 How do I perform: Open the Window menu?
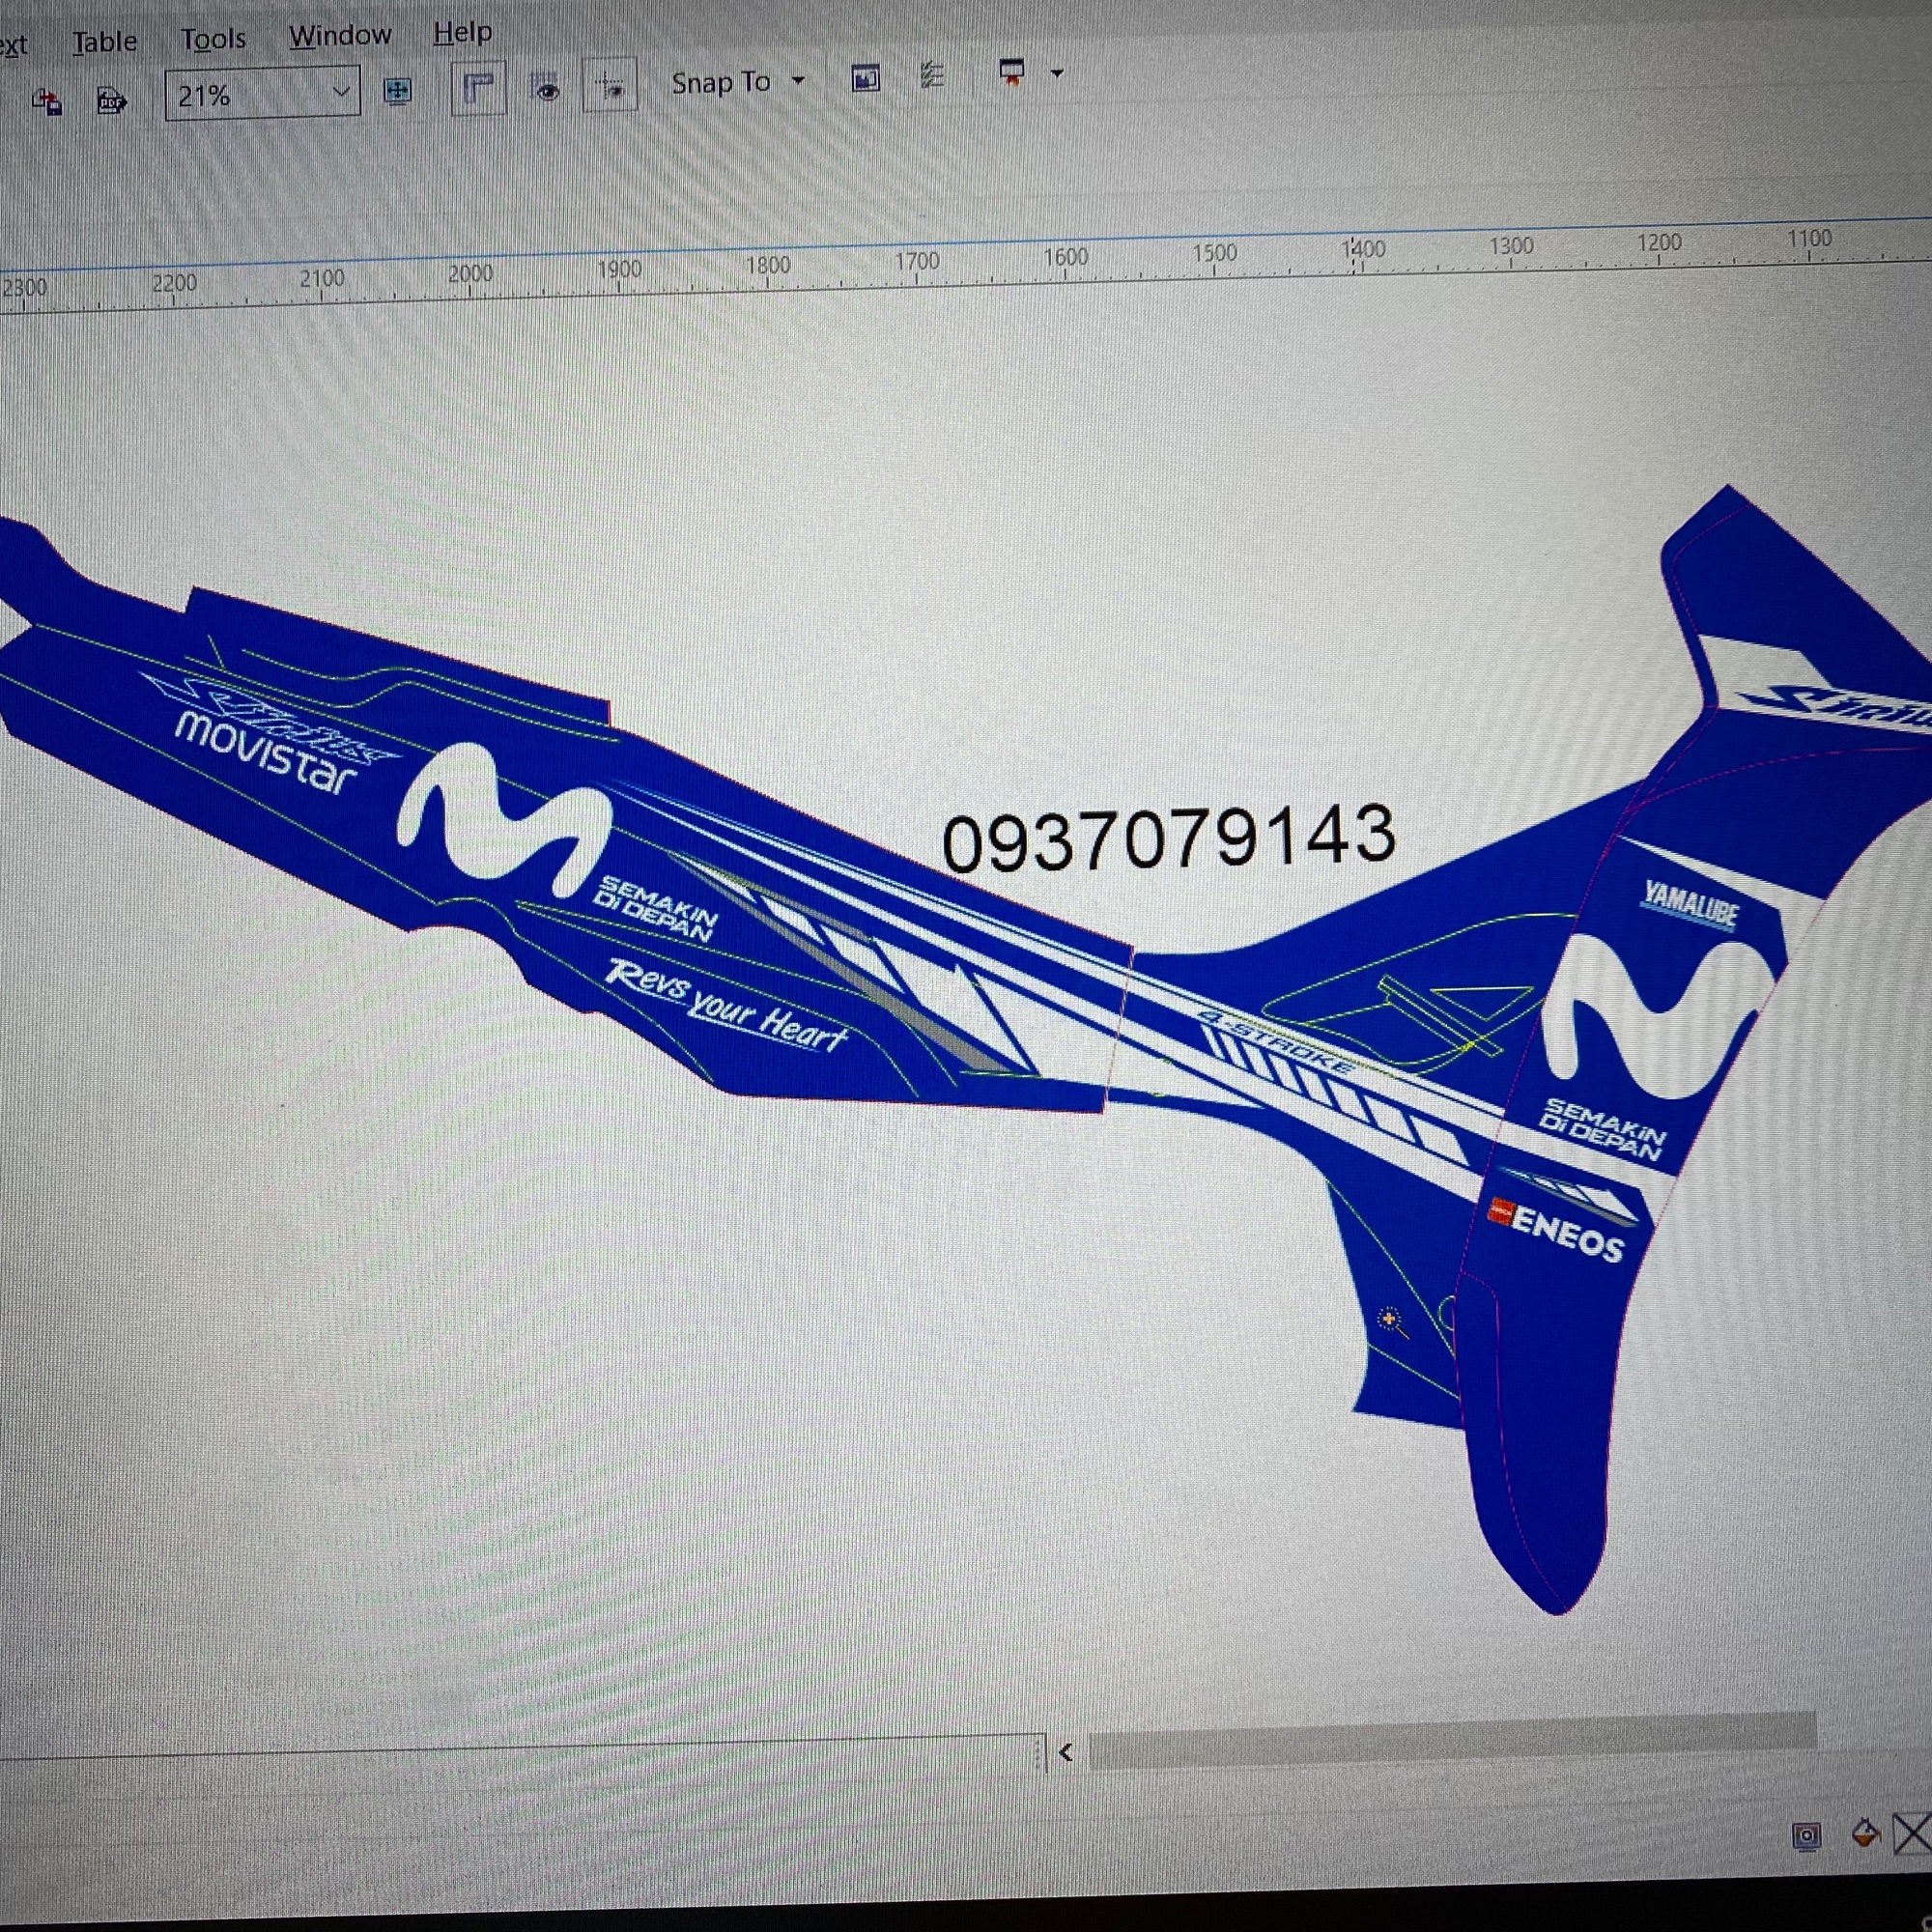(x=340, y=35)
